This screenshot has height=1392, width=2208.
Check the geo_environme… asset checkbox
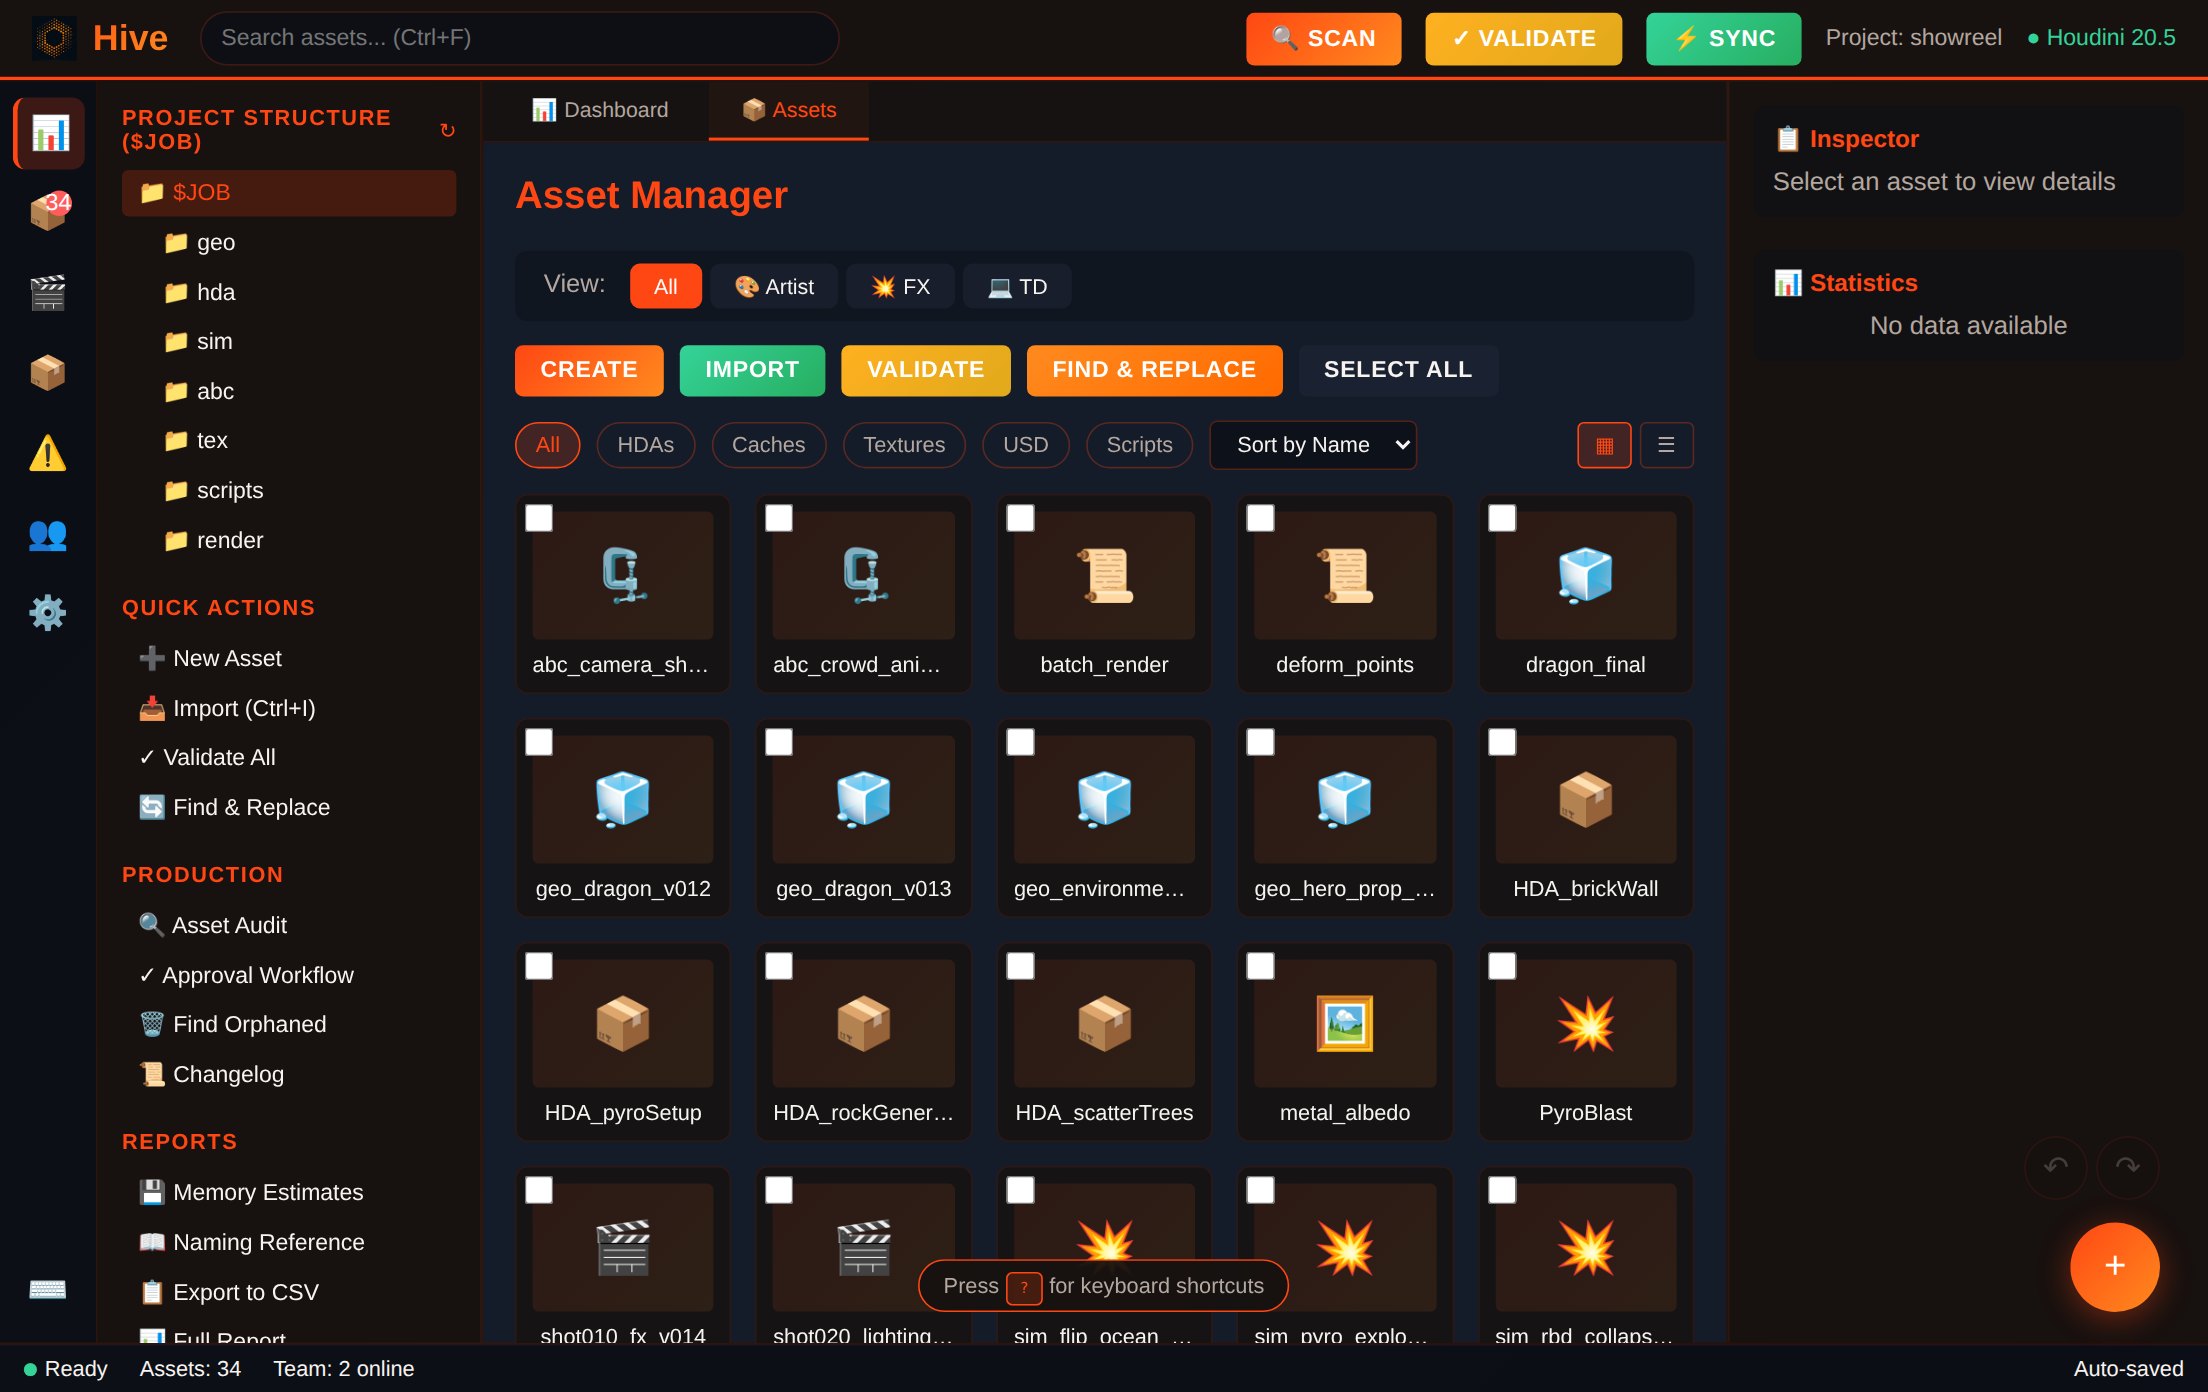1020,742
